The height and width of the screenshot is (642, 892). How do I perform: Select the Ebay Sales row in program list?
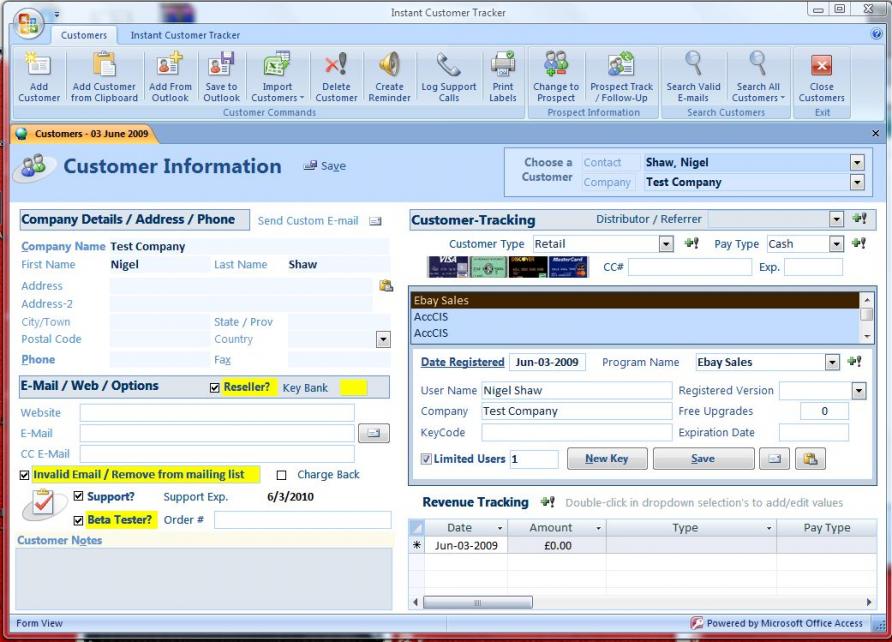coord(634,300)
